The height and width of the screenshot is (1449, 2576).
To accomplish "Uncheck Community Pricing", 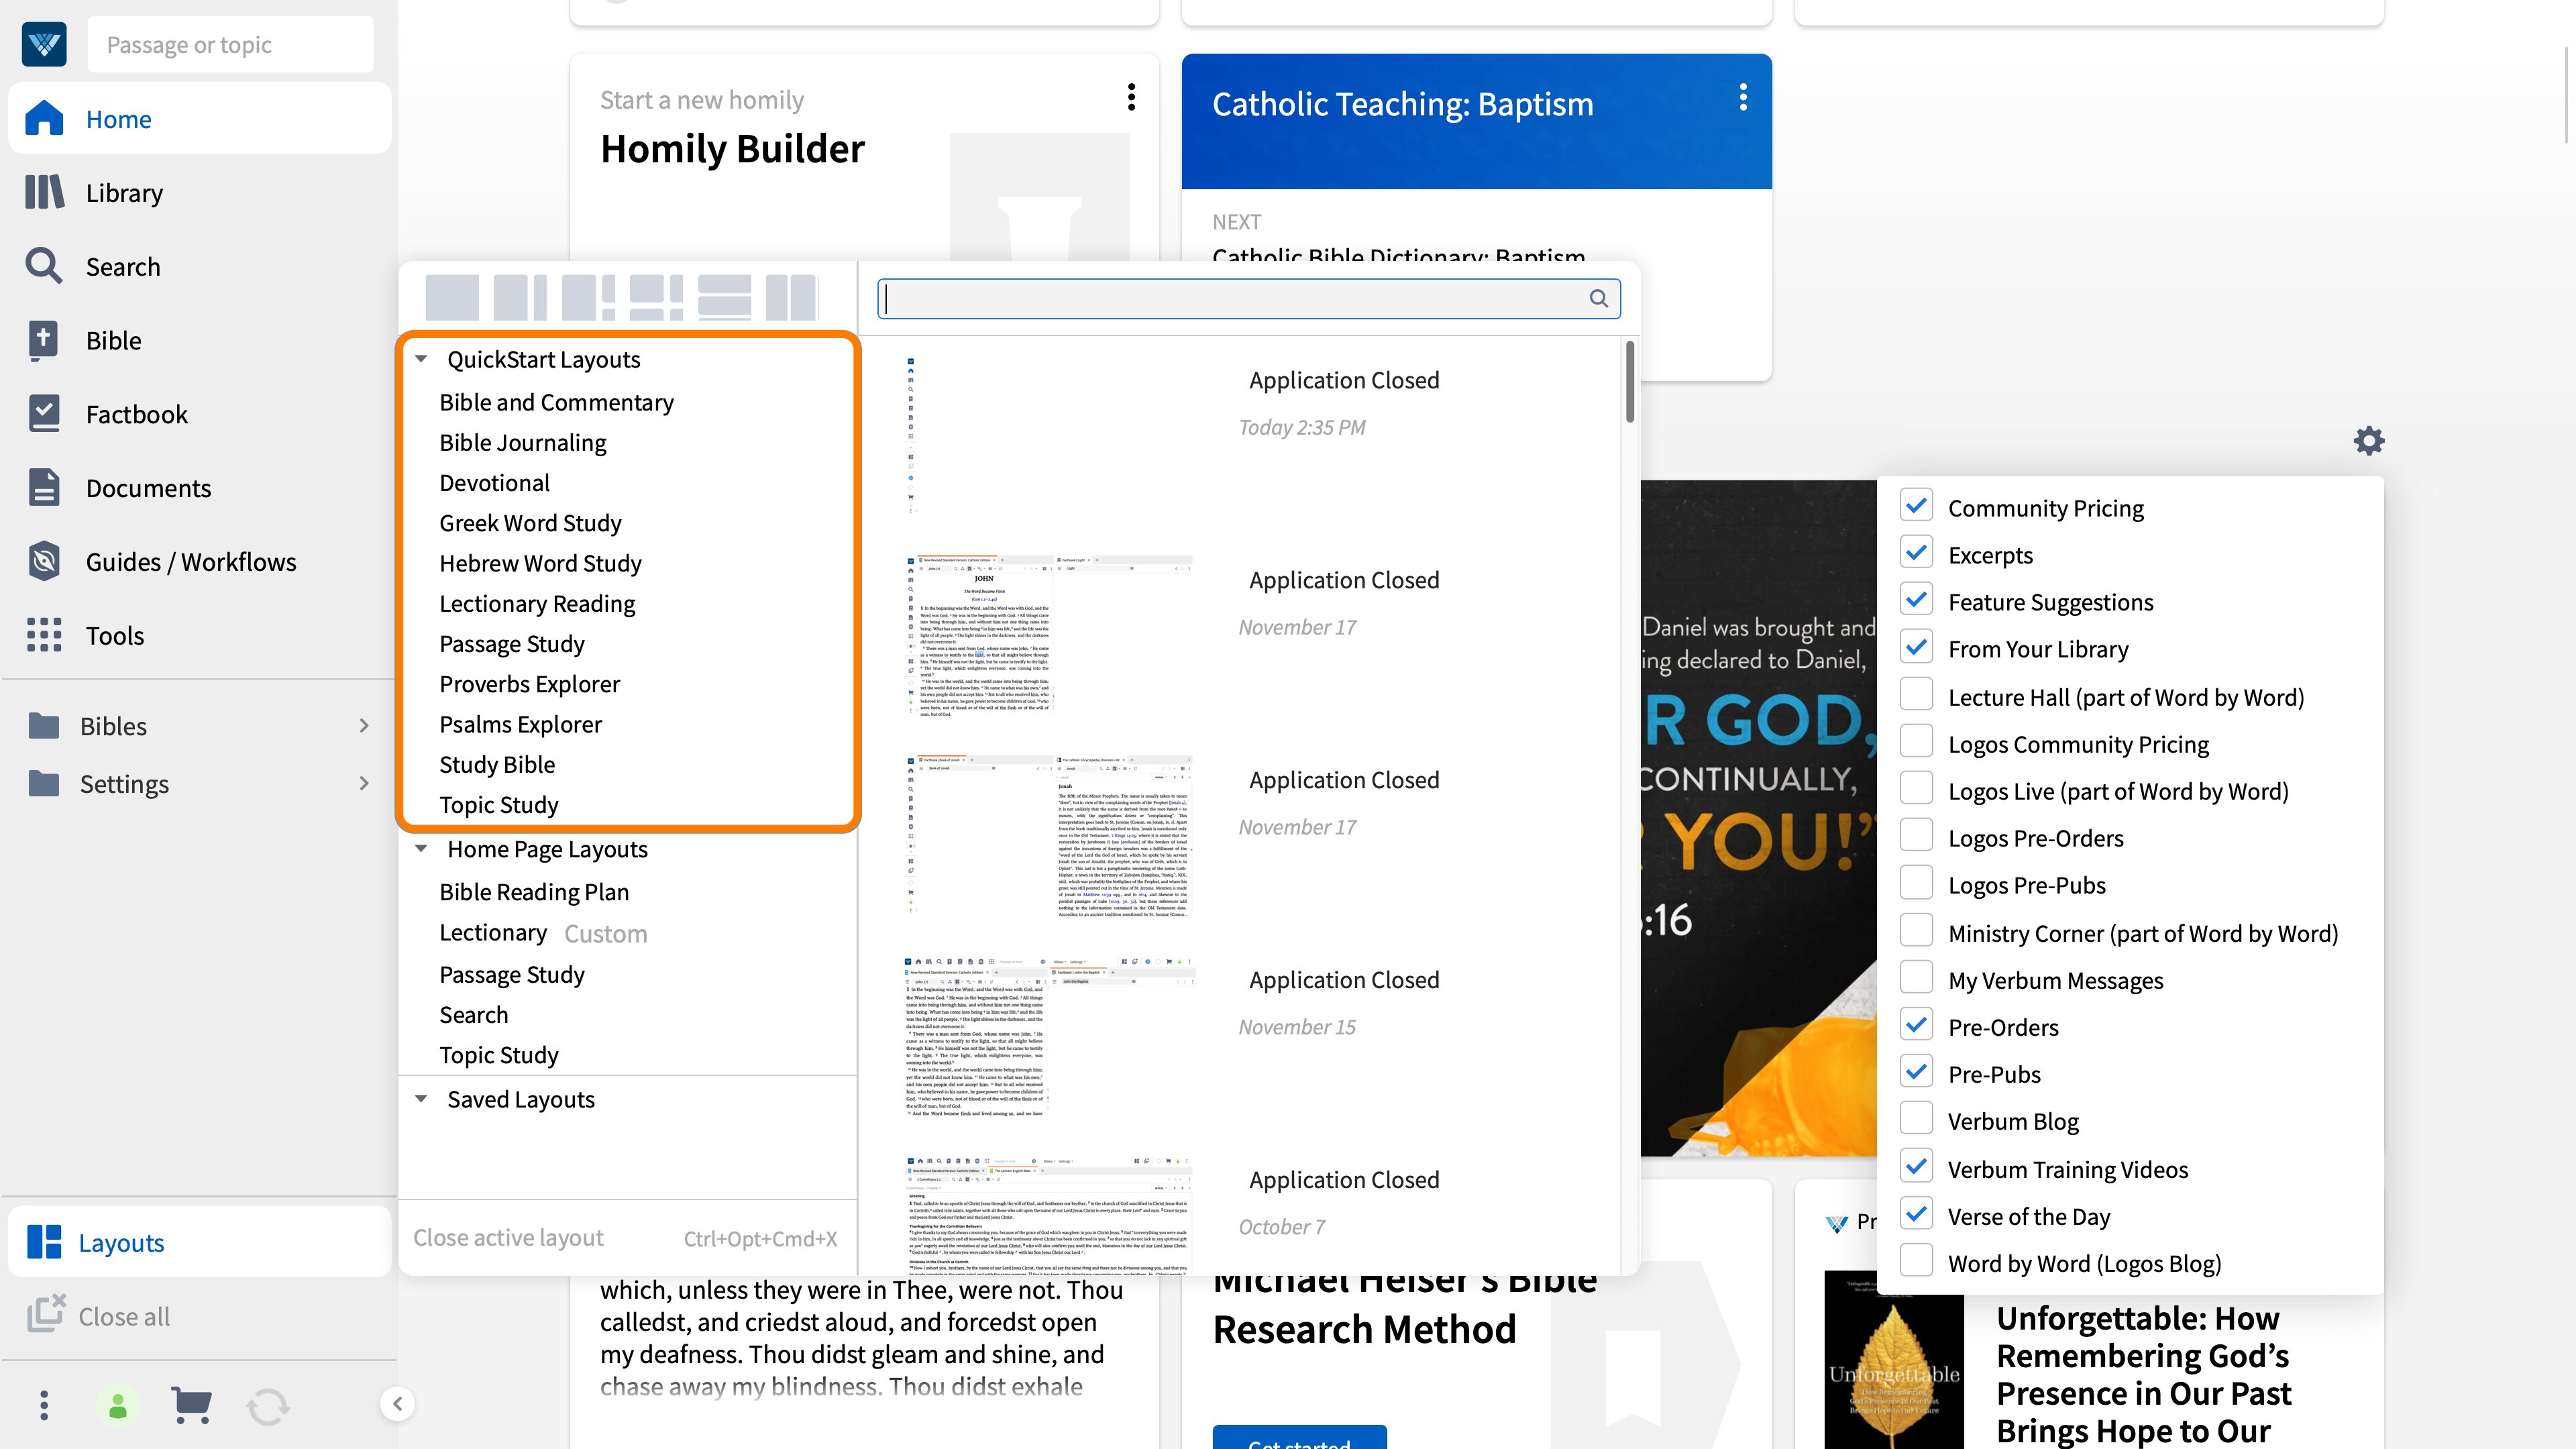I will 1916,505.
